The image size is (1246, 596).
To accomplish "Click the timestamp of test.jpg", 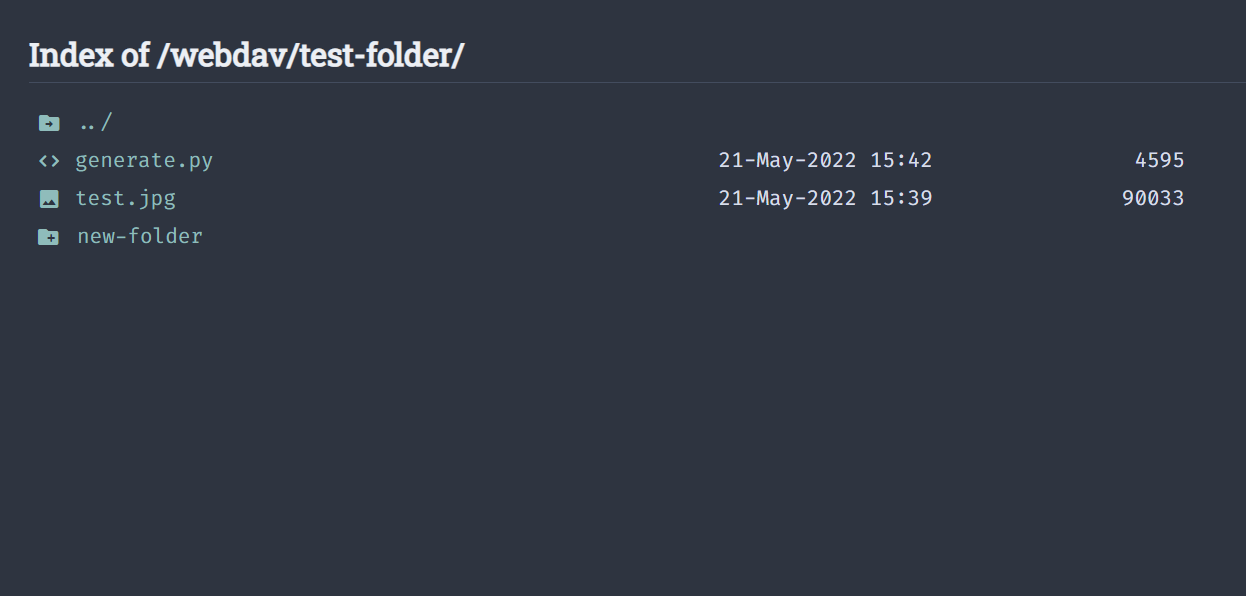I will 825,197.
